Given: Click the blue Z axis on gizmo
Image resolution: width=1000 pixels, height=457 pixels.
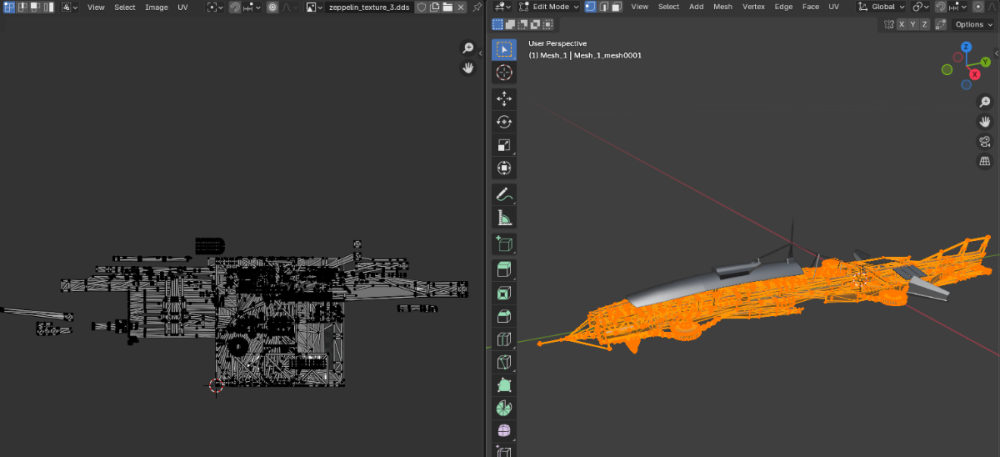Looking at the screenshot, I should 966,47.
